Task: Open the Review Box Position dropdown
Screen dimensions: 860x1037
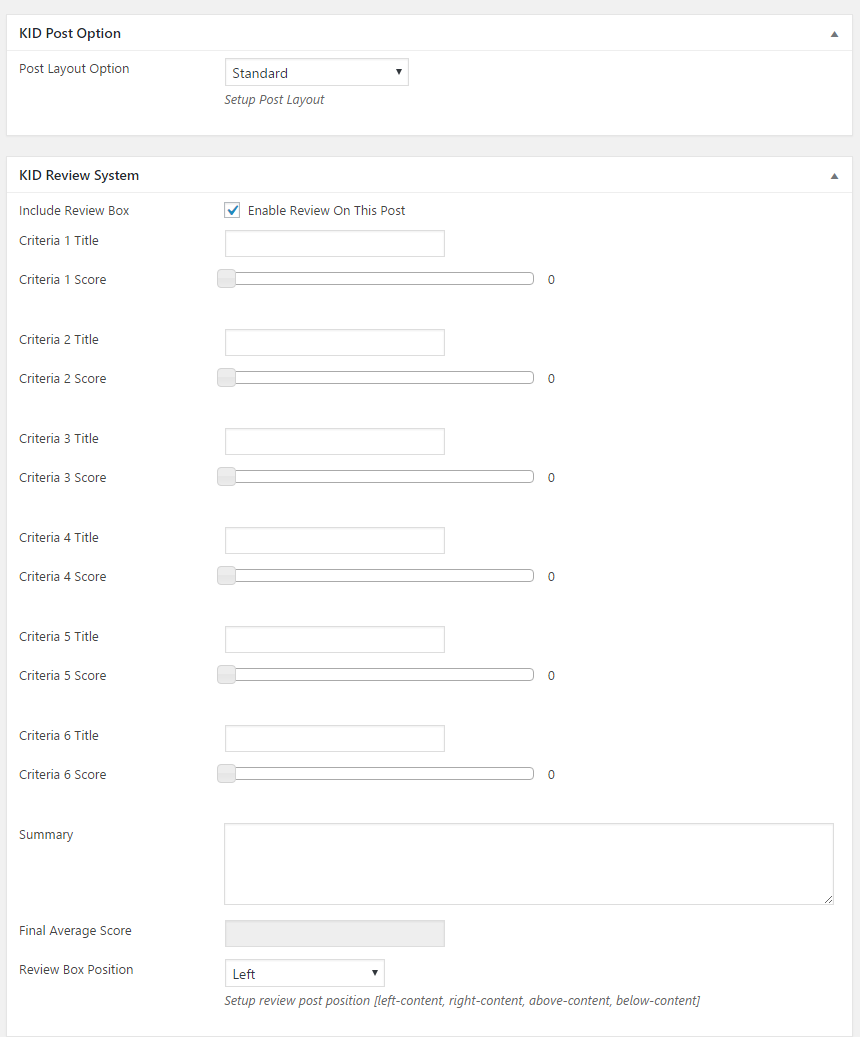Action: [x=304, y=974]
